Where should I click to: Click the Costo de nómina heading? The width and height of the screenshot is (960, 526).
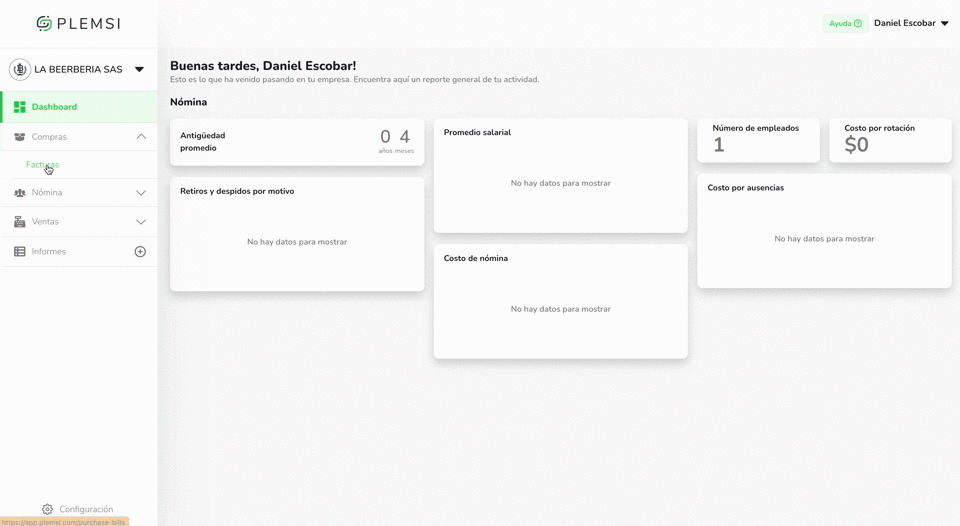(476, 258)
